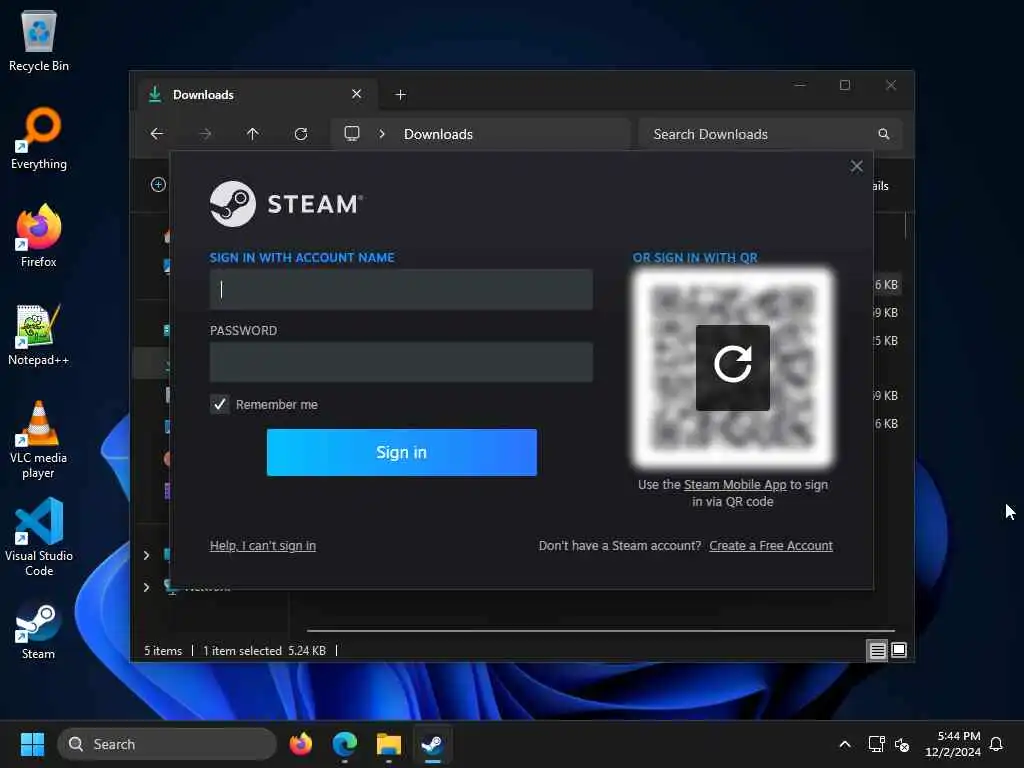Open the Recycle Bin desktop icon

pos(39,42)
